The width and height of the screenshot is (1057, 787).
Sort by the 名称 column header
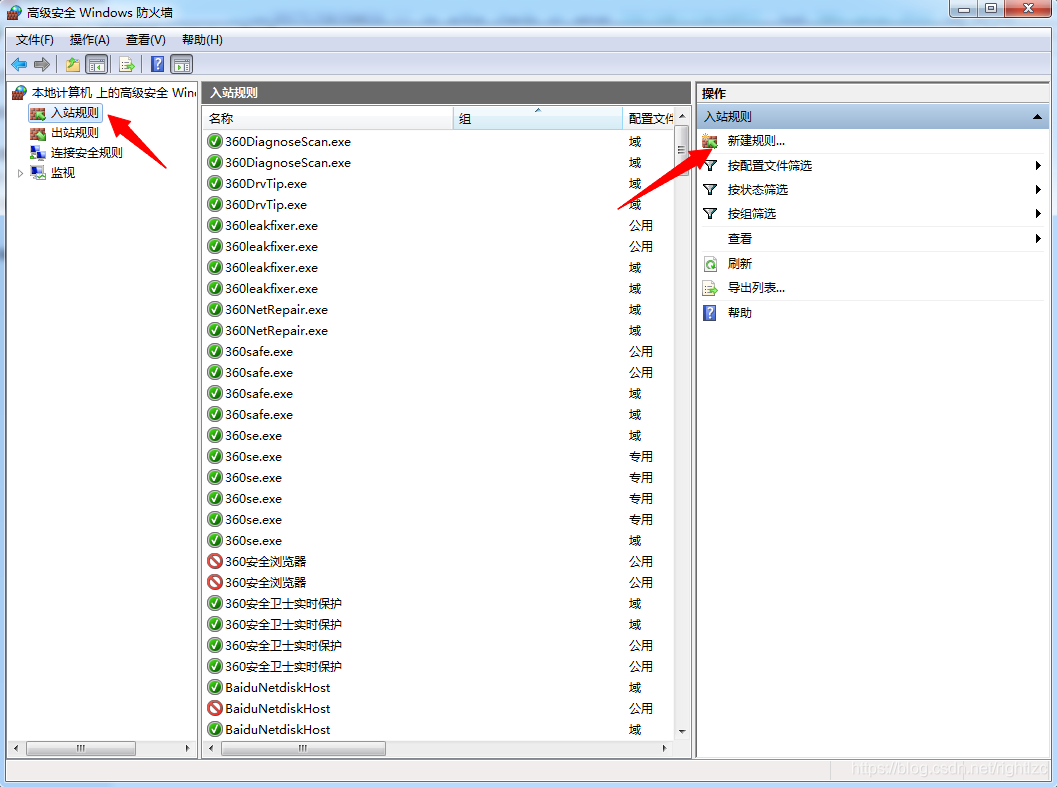tap(328, 119)
